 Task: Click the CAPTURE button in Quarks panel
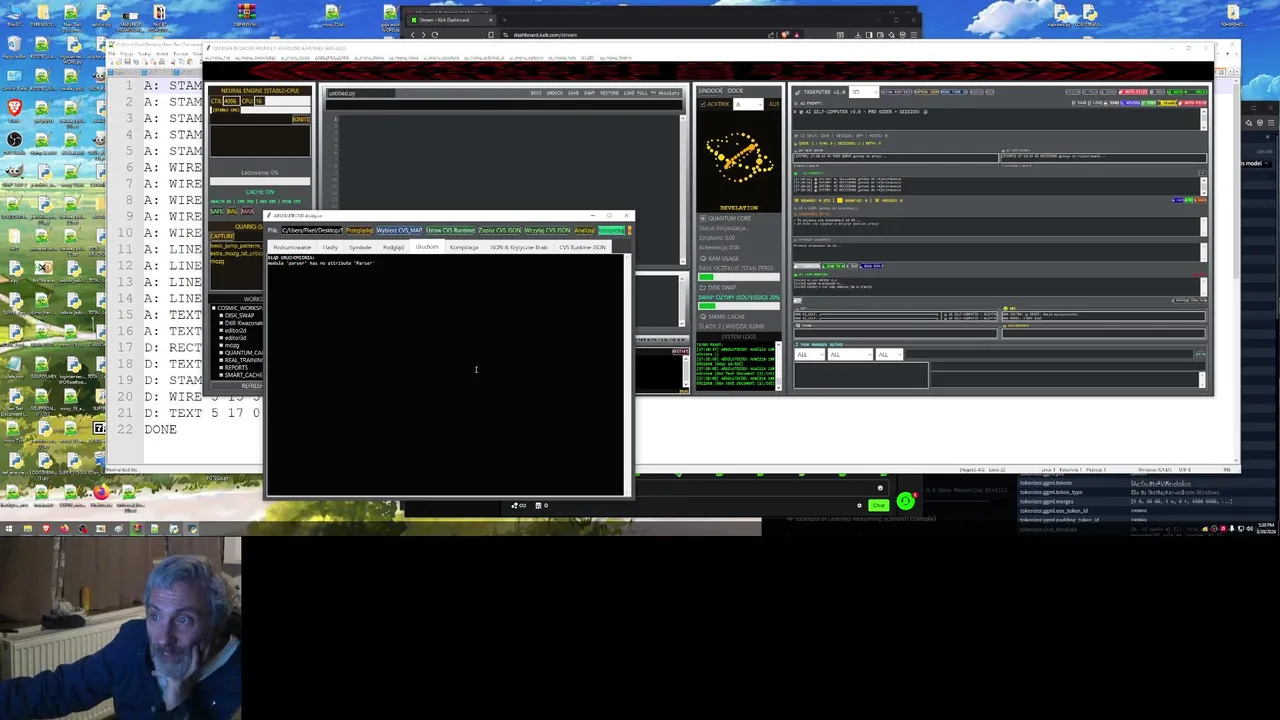click(x=222, y=236)
